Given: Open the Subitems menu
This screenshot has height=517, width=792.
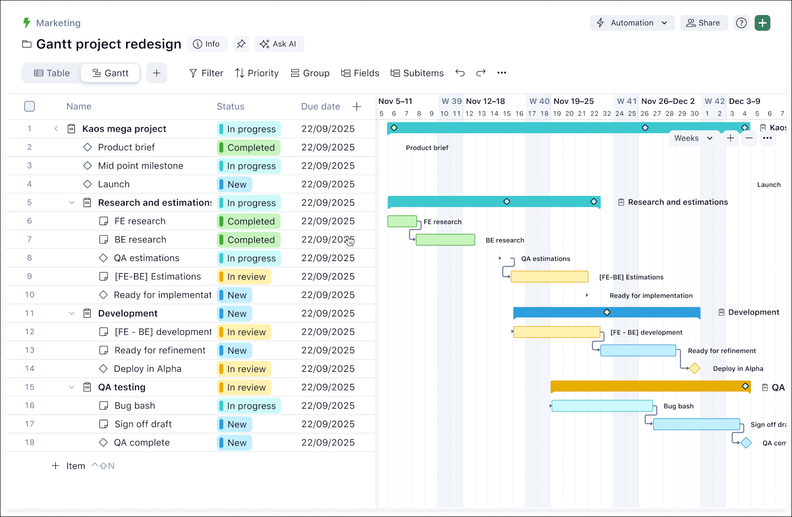Looking at the screenshot, I should point(417,73).
